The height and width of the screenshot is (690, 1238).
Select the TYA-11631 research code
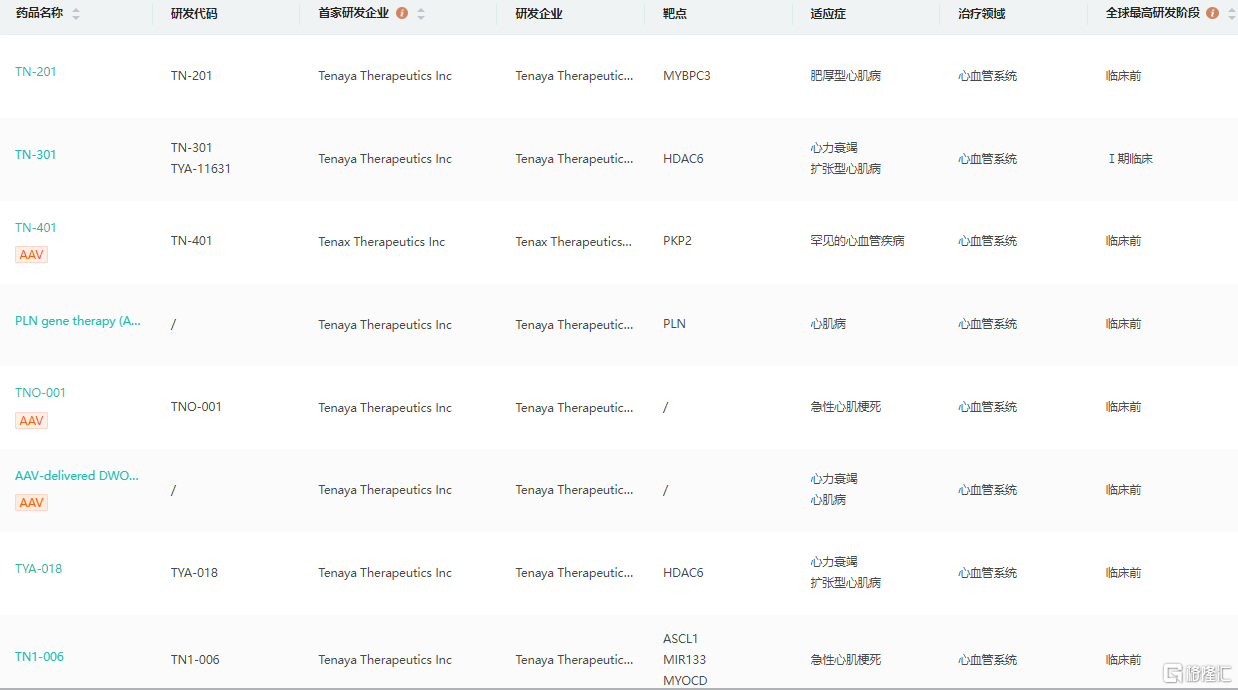pos(201,169)
